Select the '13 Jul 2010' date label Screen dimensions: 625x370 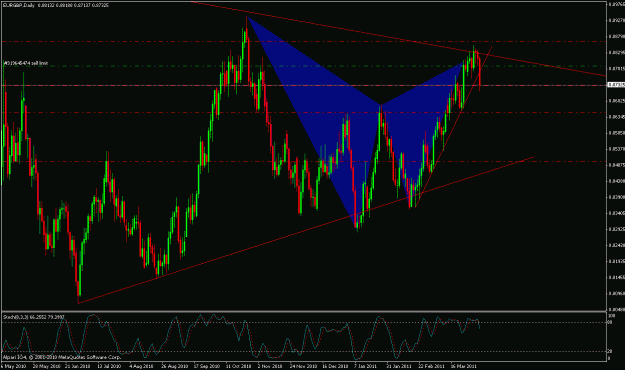109,366
